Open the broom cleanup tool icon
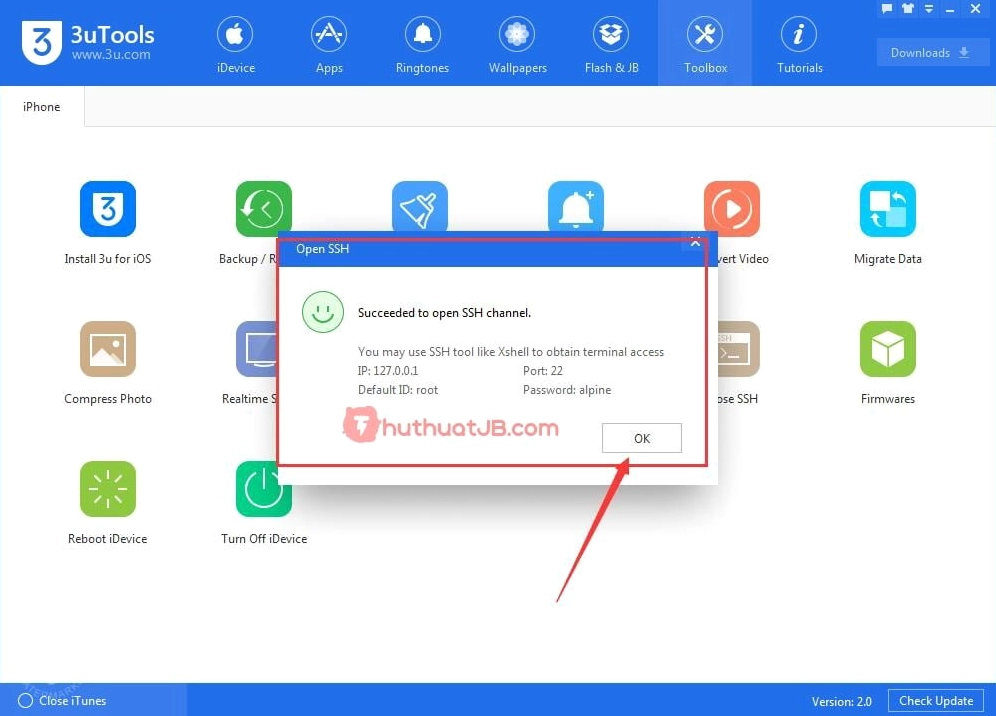The width and height of the screenshot is (996, 716). tap(419, 206)
